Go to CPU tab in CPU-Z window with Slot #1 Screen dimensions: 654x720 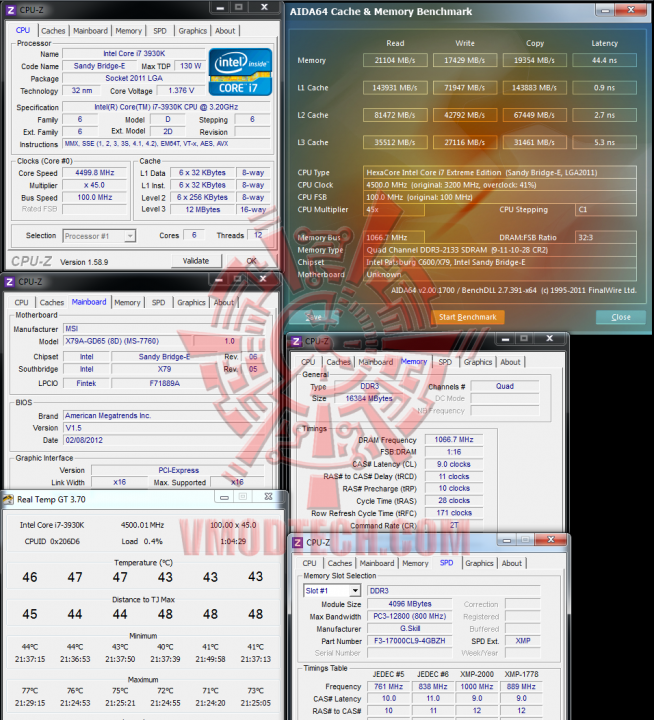pyautogui.click(x=309, y=563)
